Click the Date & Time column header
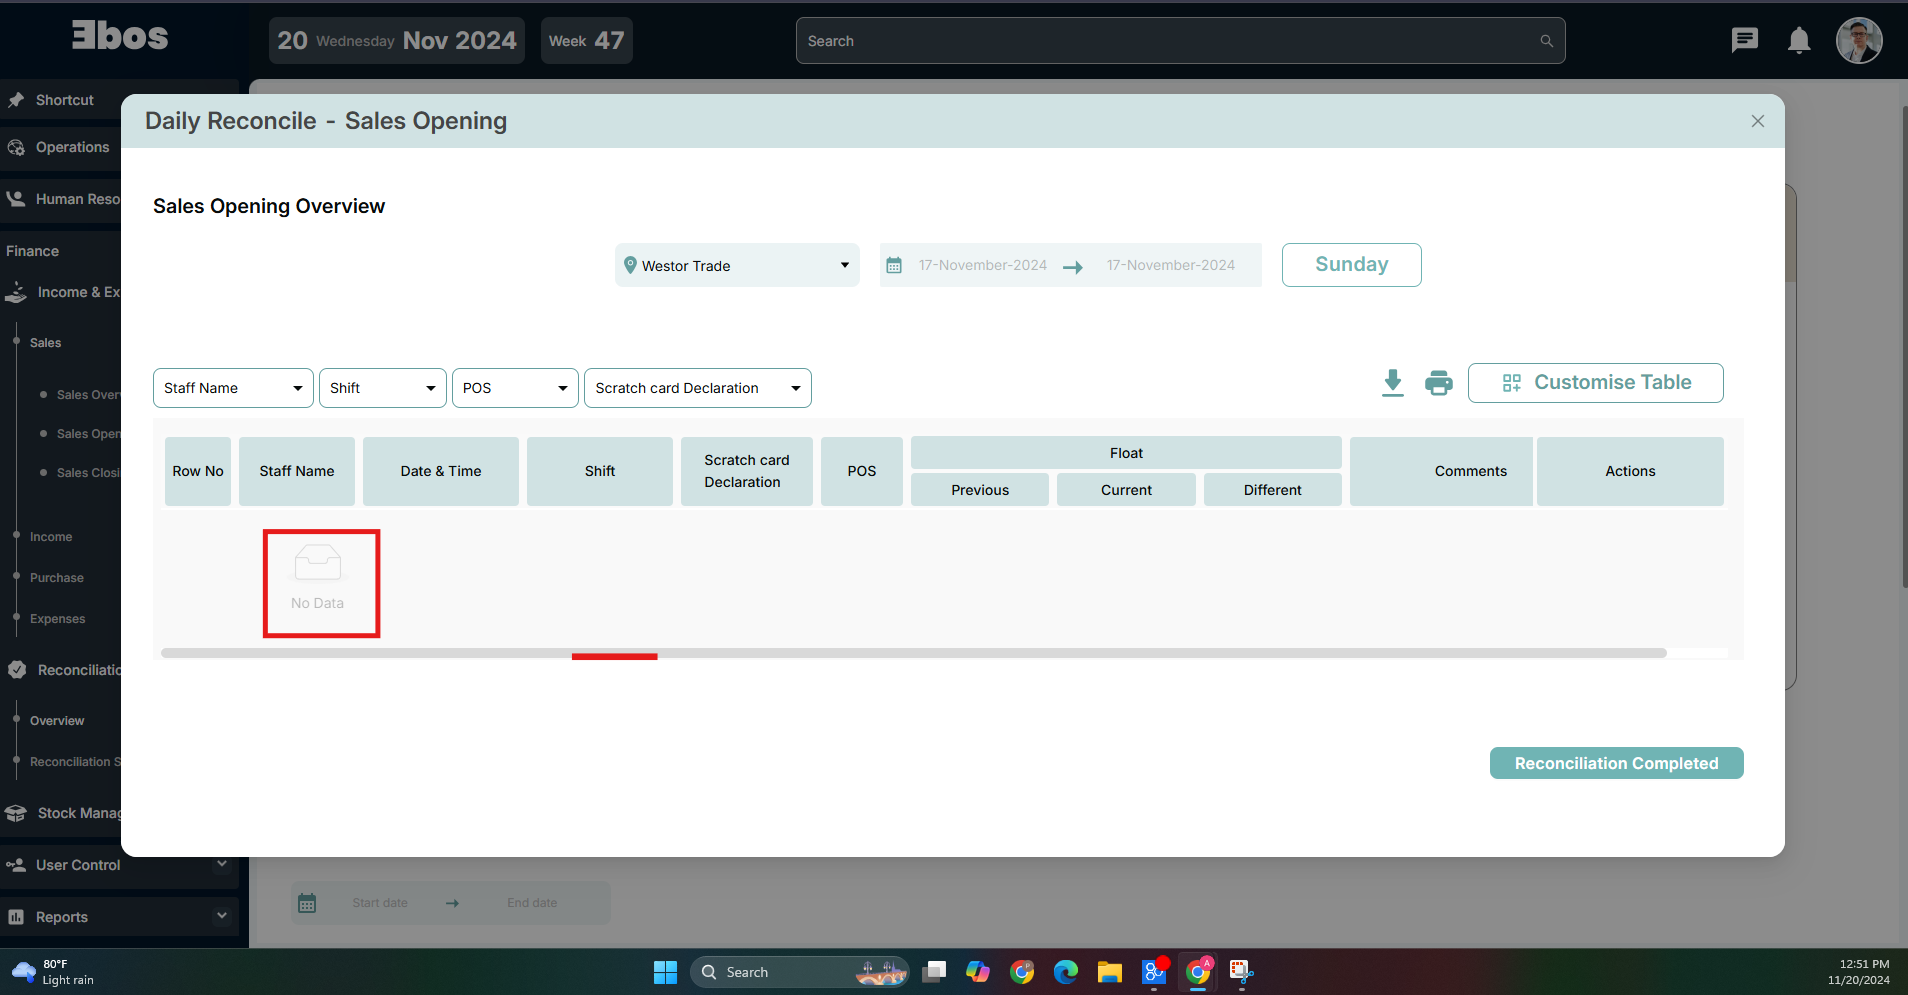 coord(441,471)
